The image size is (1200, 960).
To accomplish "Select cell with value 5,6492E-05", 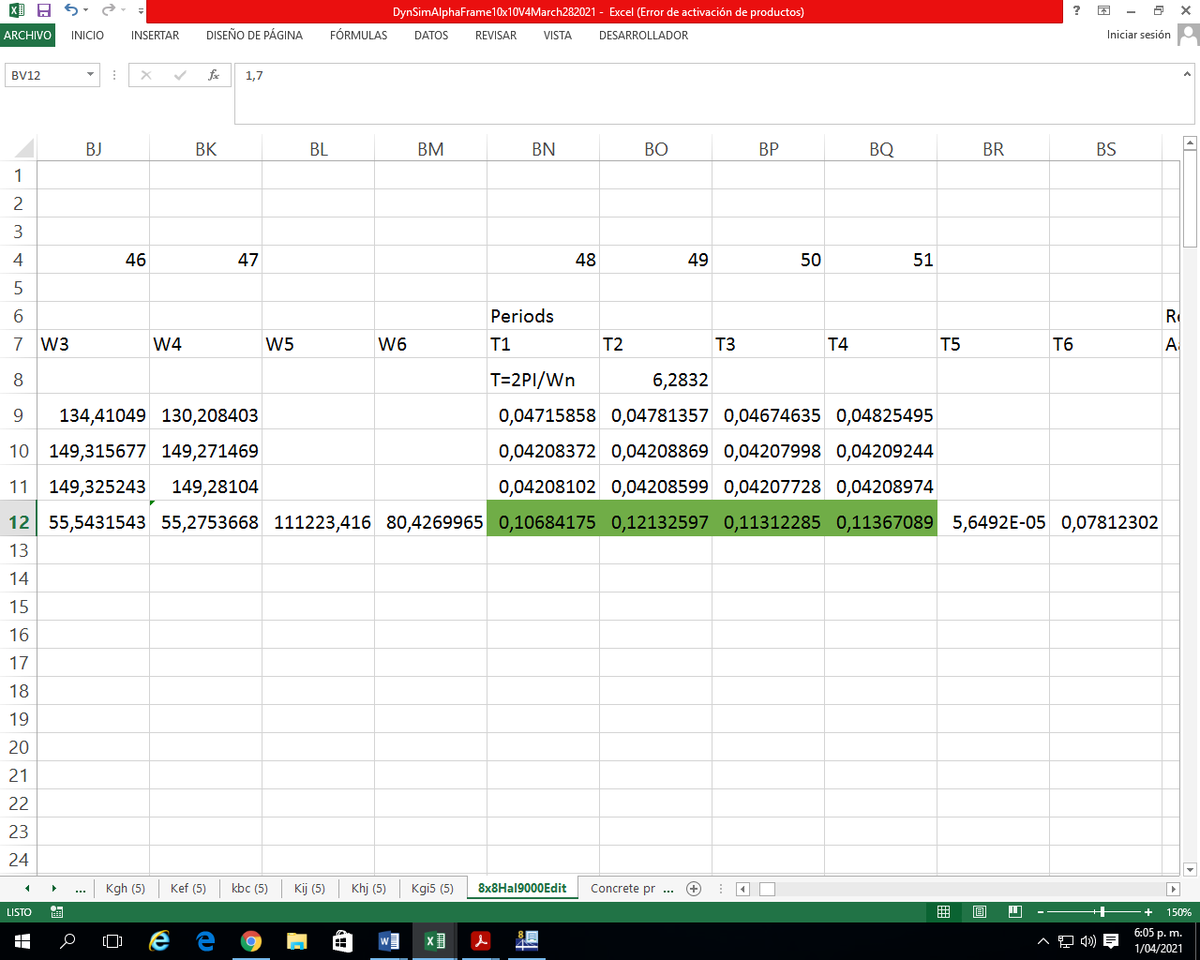I will (993, 522).
